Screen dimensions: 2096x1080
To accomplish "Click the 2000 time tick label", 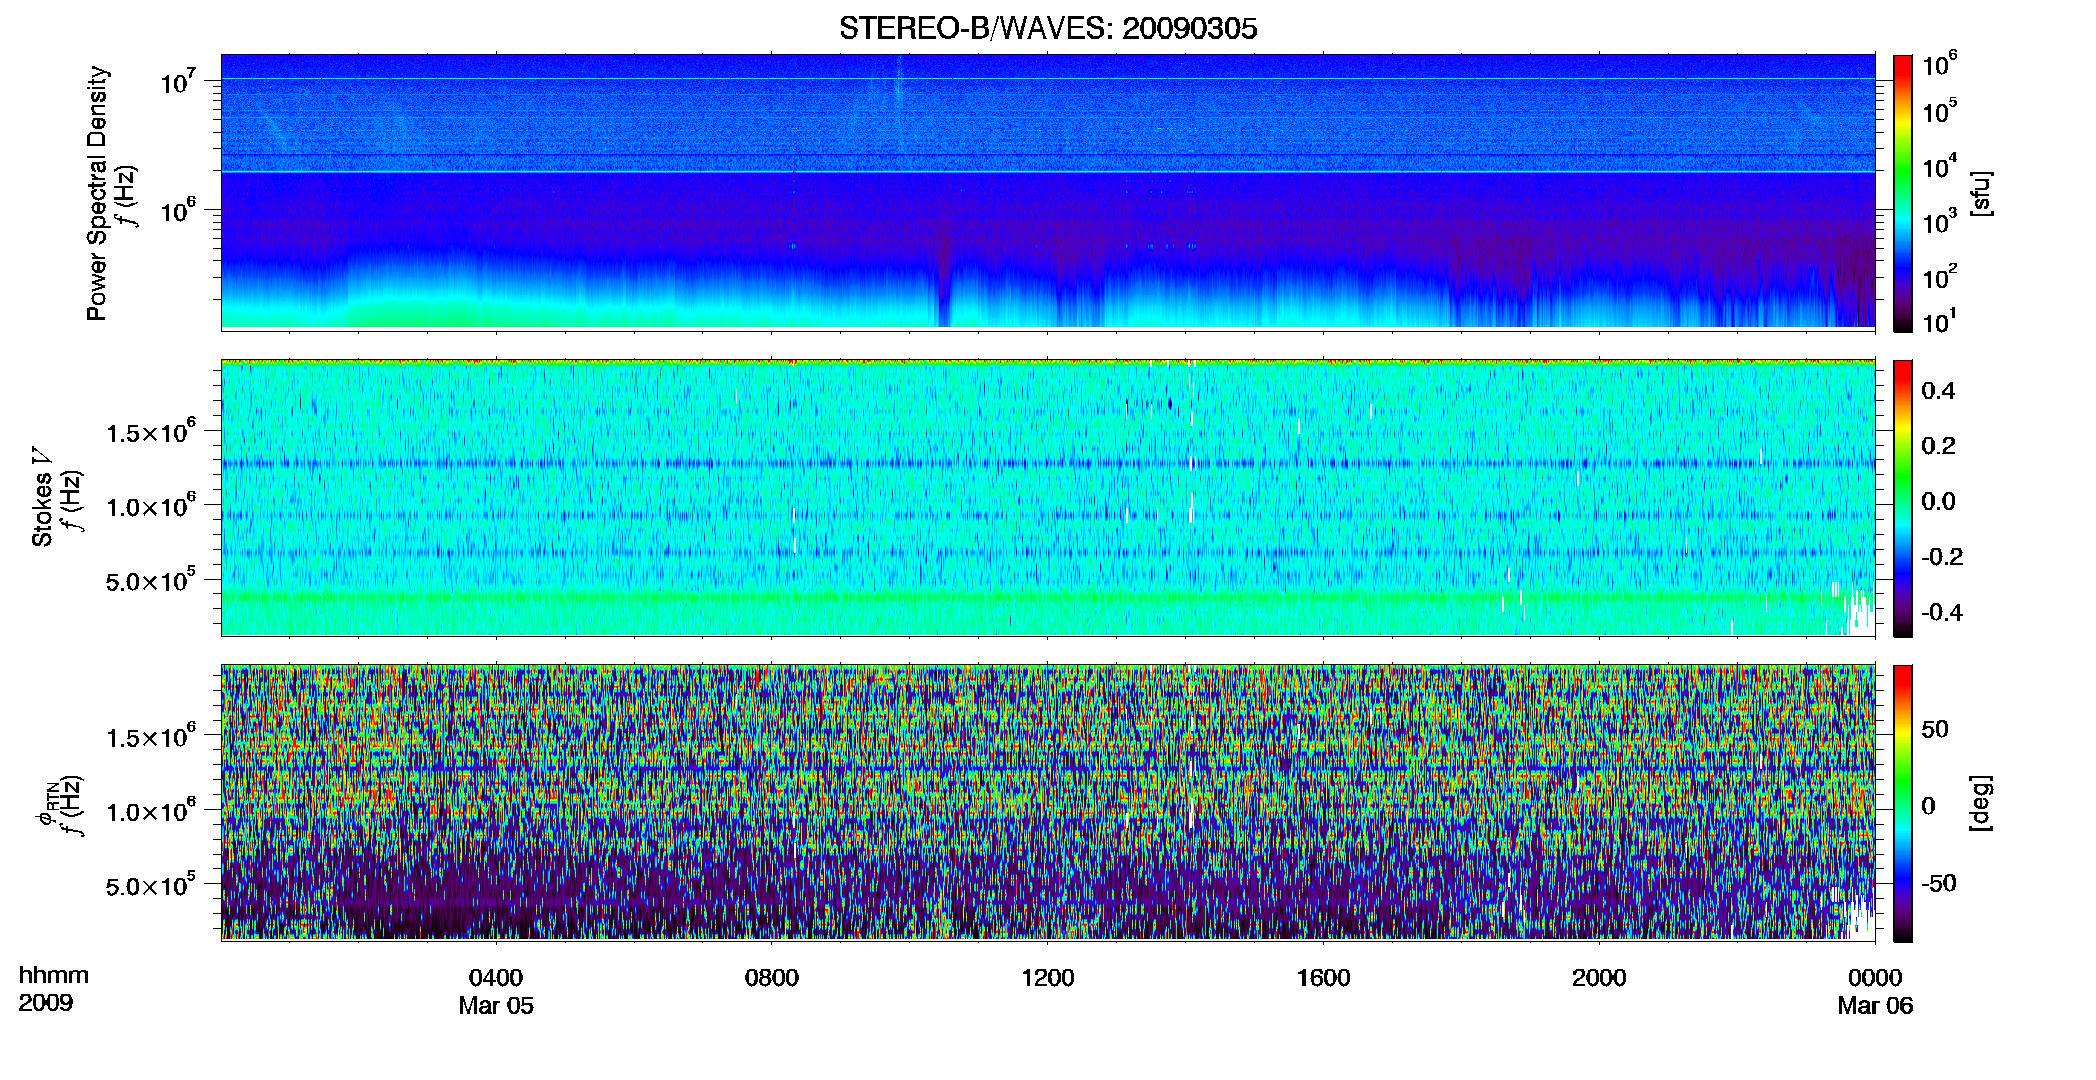I will tap(1599, 977).
